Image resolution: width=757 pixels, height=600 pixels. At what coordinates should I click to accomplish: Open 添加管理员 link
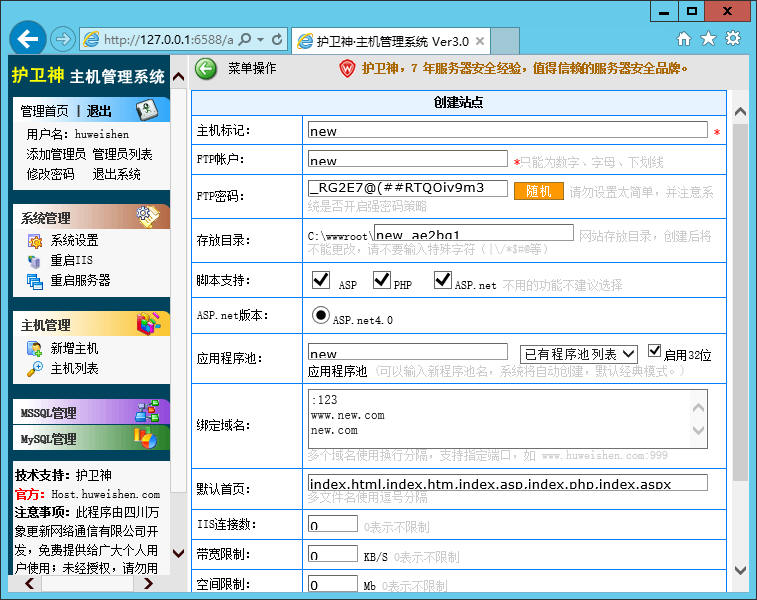pyautogui.click(x=56, y=154)
